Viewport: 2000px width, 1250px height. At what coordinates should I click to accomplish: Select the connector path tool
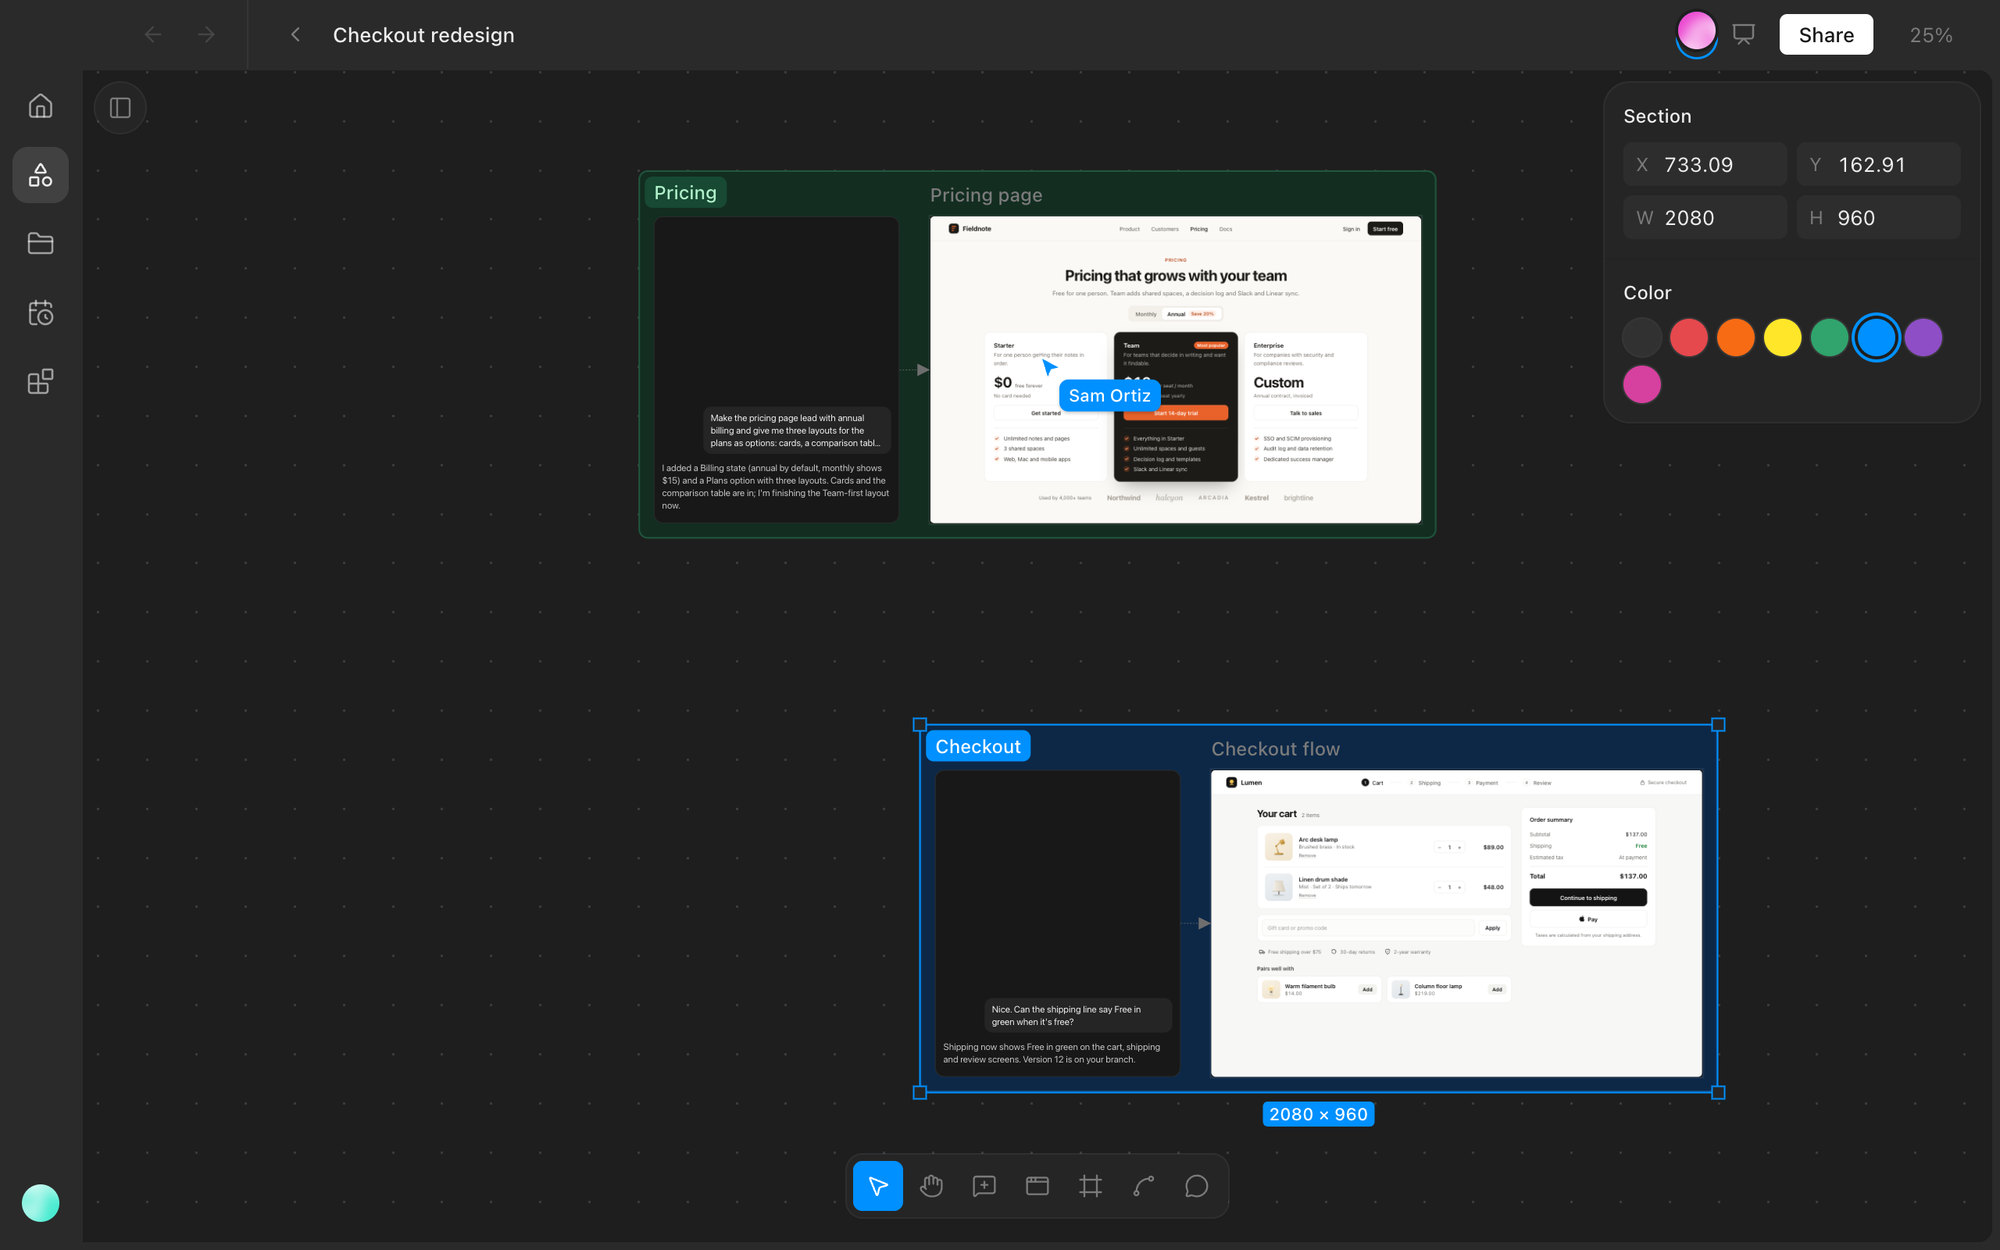pyautogui.click(x=1144, y=1186)
